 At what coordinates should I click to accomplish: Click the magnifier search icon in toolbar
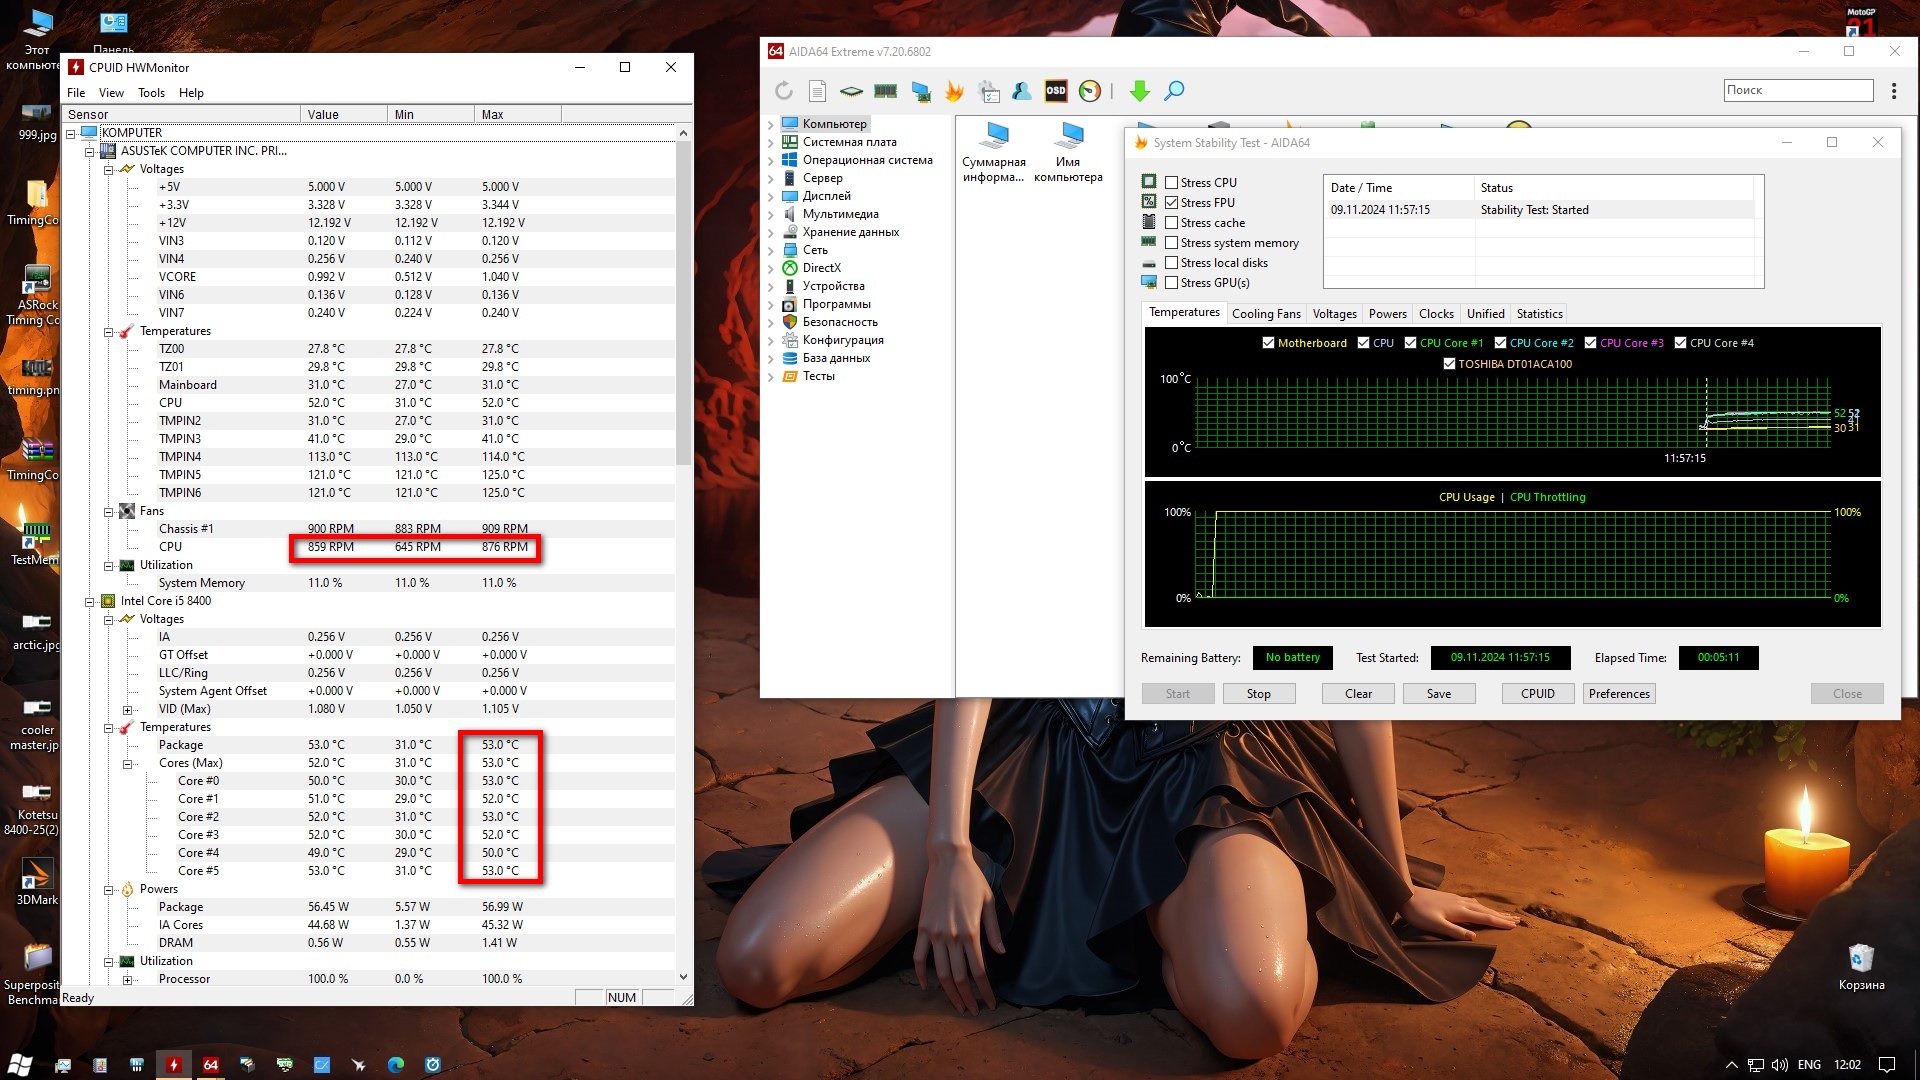tap(1174, 91)
